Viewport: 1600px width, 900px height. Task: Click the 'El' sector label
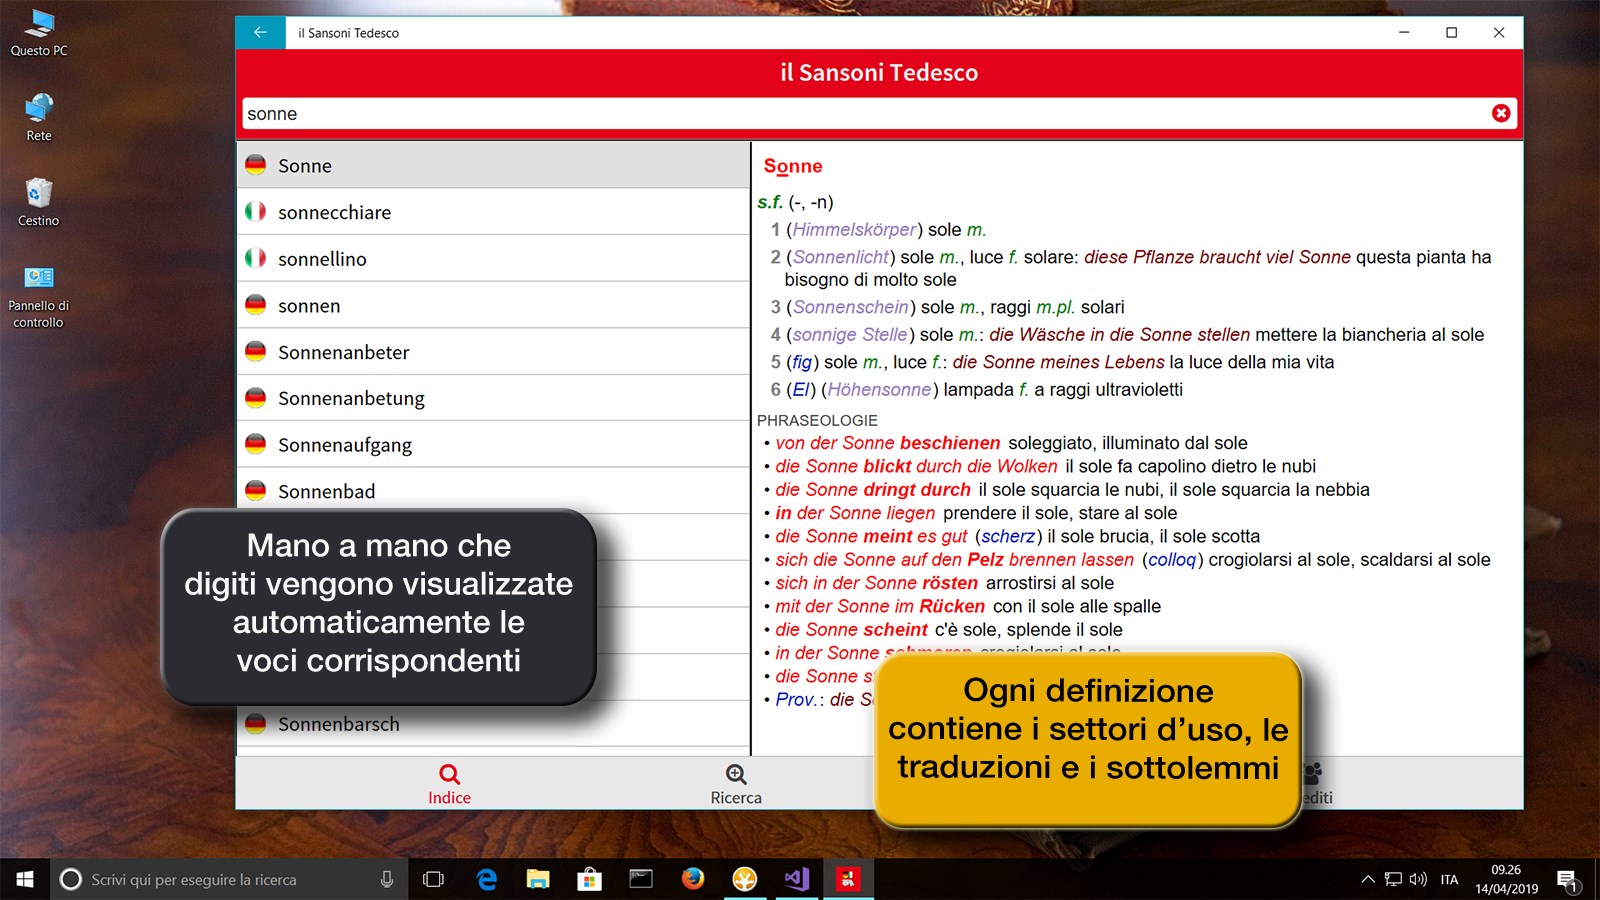(x=801, y=390)
